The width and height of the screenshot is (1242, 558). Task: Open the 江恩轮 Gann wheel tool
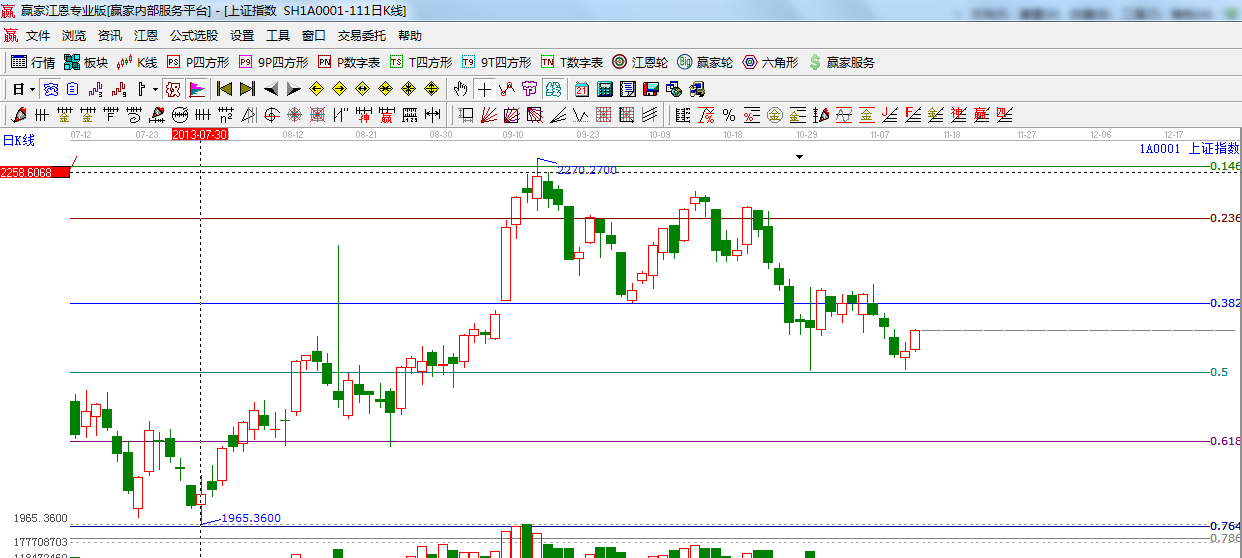pyautogui.click(x=641, y=62)
